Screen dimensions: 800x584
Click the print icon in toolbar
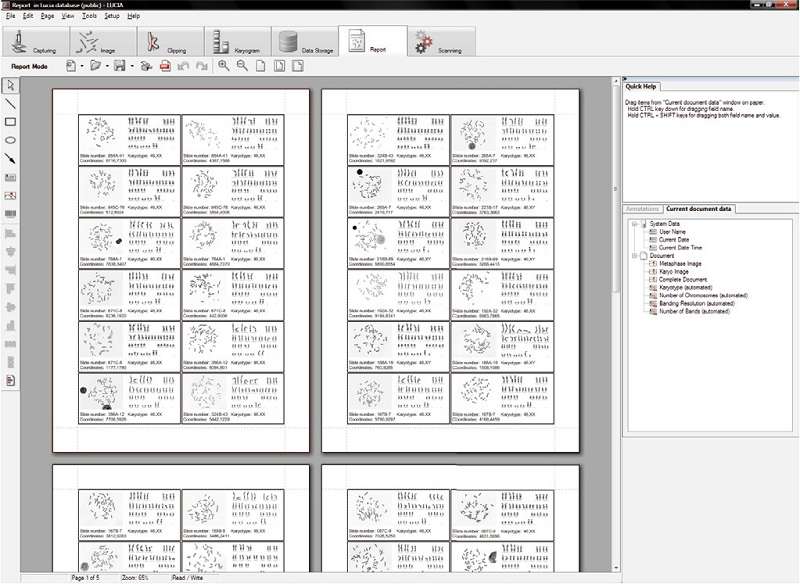tap(146, 66)
